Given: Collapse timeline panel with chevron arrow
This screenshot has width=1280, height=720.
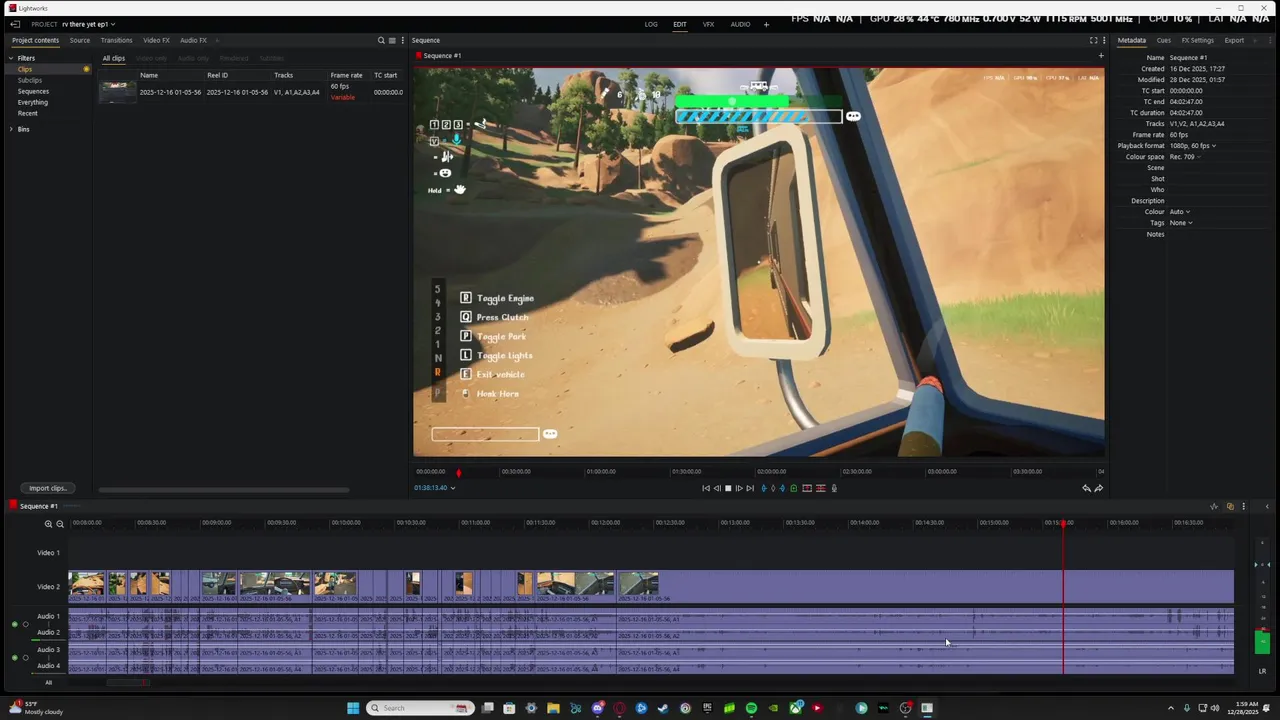Looking at the screenshot, I should point(1266,507).
